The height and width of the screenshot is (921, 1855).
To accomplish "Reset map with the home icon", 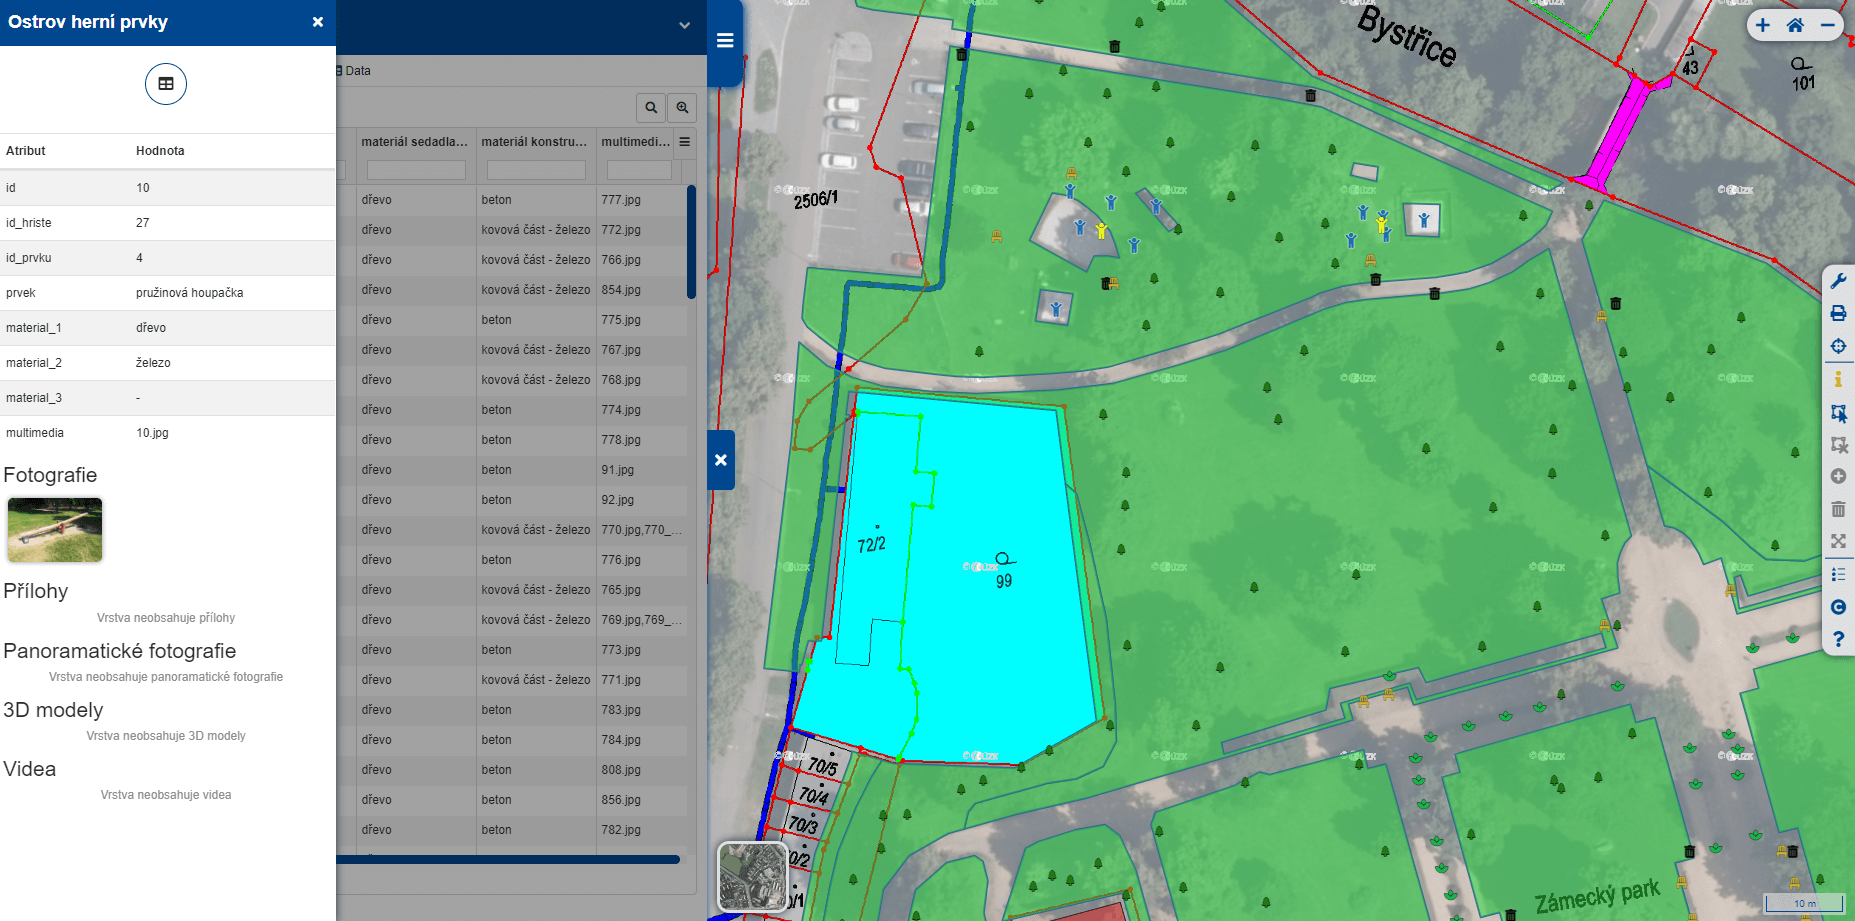I will [1795, 26].
